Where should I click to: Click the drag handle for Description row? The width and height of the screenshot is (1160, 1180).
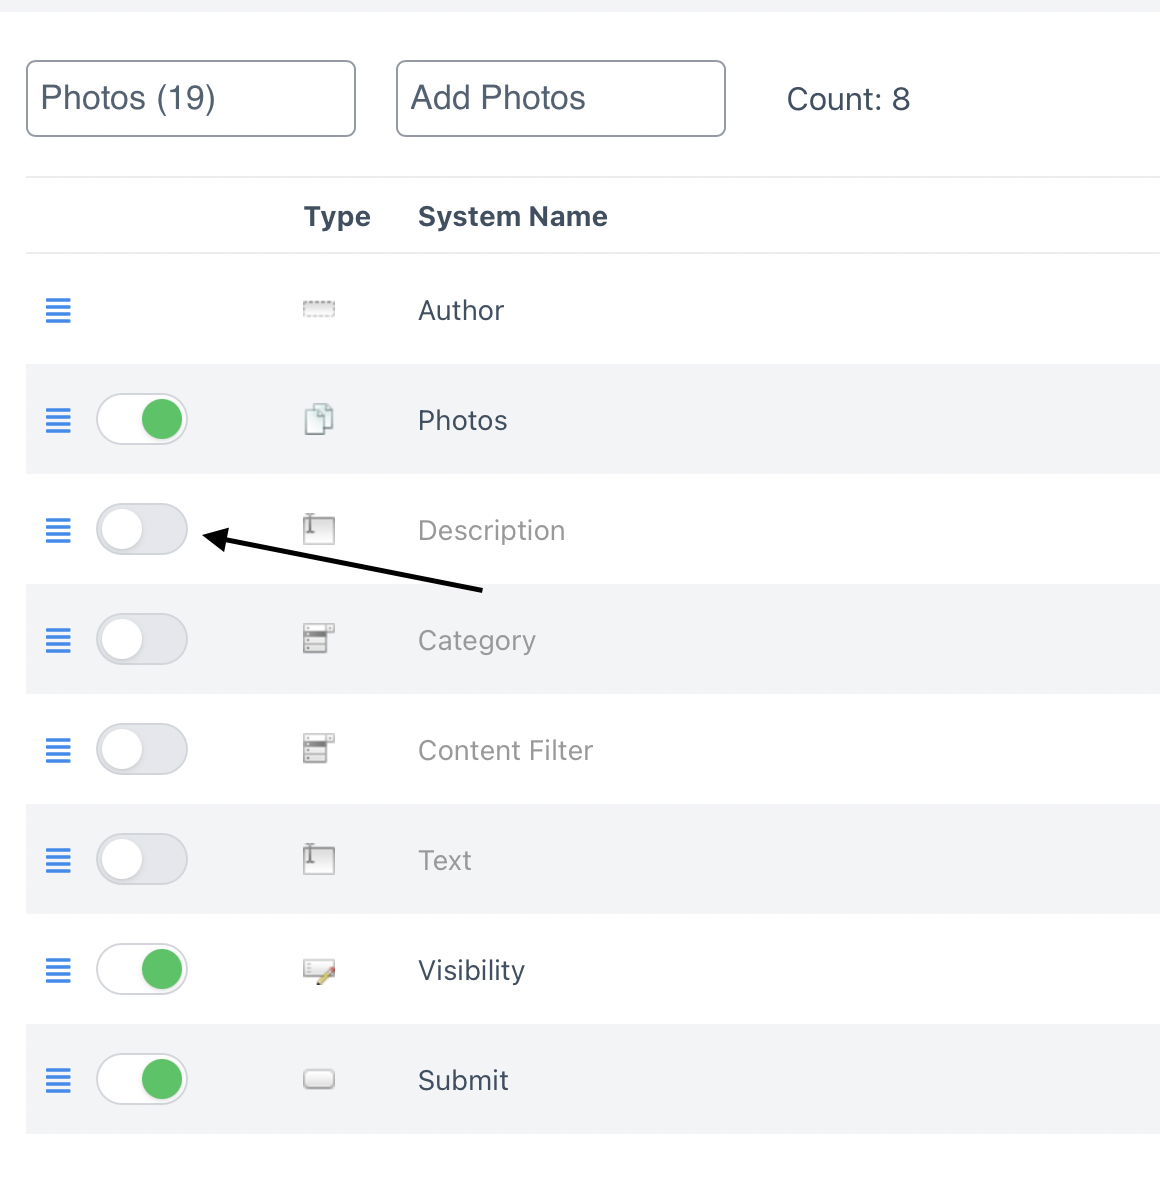point(58,530)
